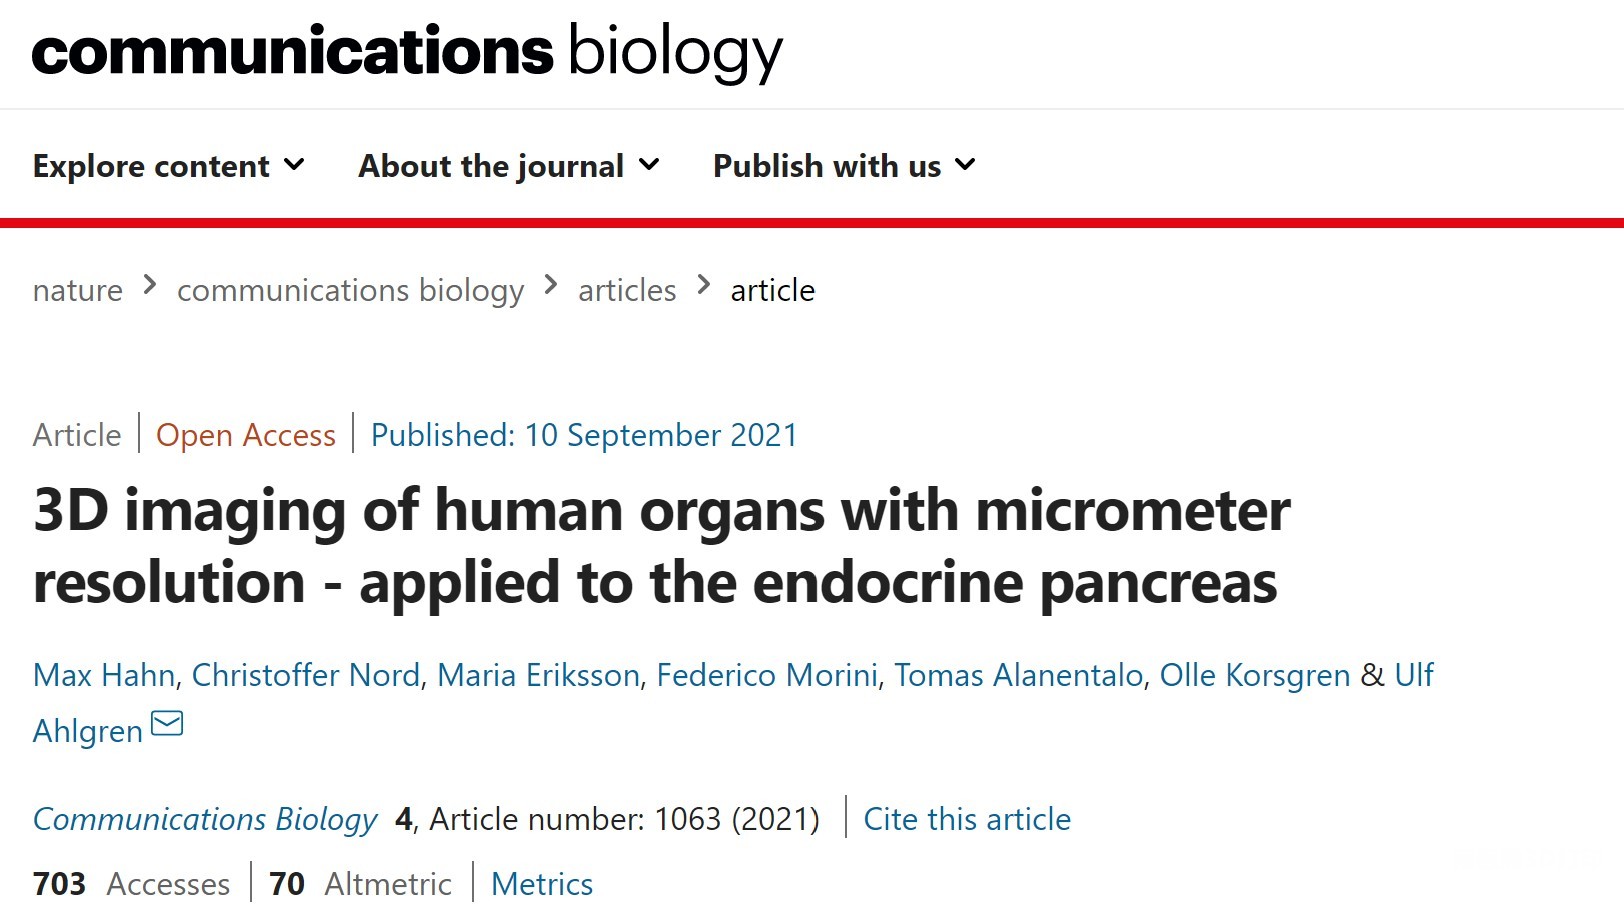Navigate to articles breadcrumb
1624x904 pixels.
pyautogui.click(x=627, y=290)
